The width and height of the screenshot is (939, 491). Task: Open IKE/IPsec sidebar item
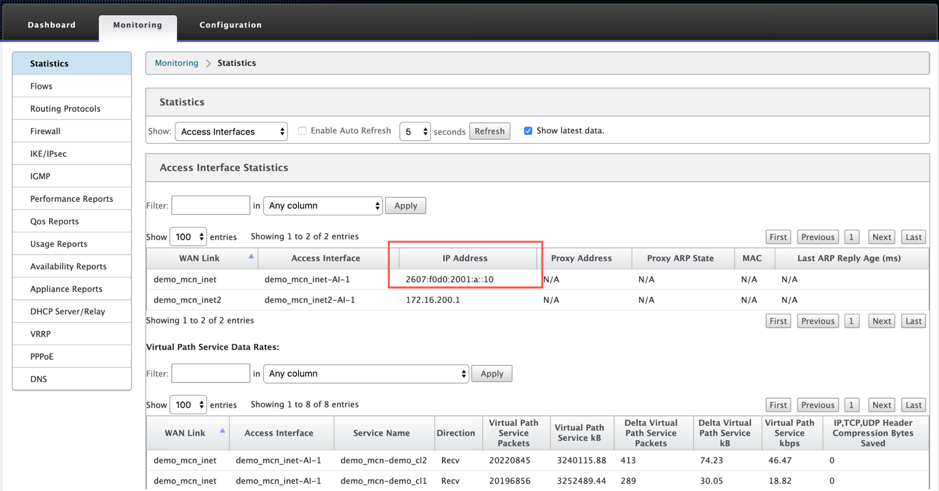point(72,154)
